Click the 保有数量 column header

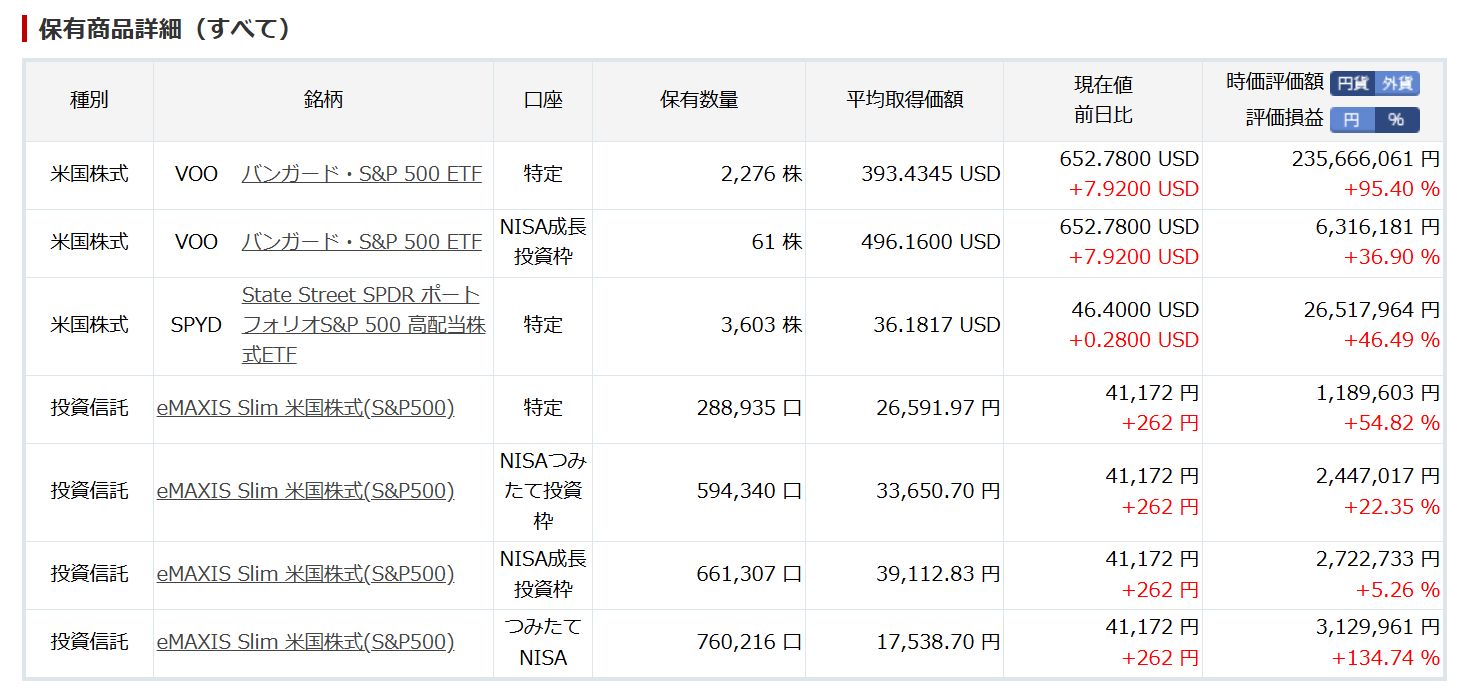pyautogui.click(x=699, y=100)
